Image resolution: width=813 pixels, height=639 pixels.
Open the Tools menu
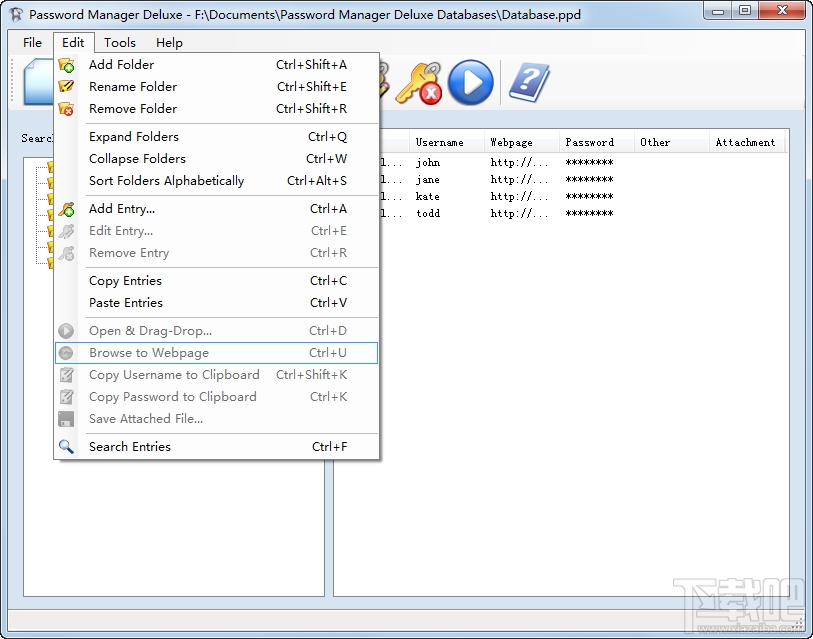(x=119, y=42)
